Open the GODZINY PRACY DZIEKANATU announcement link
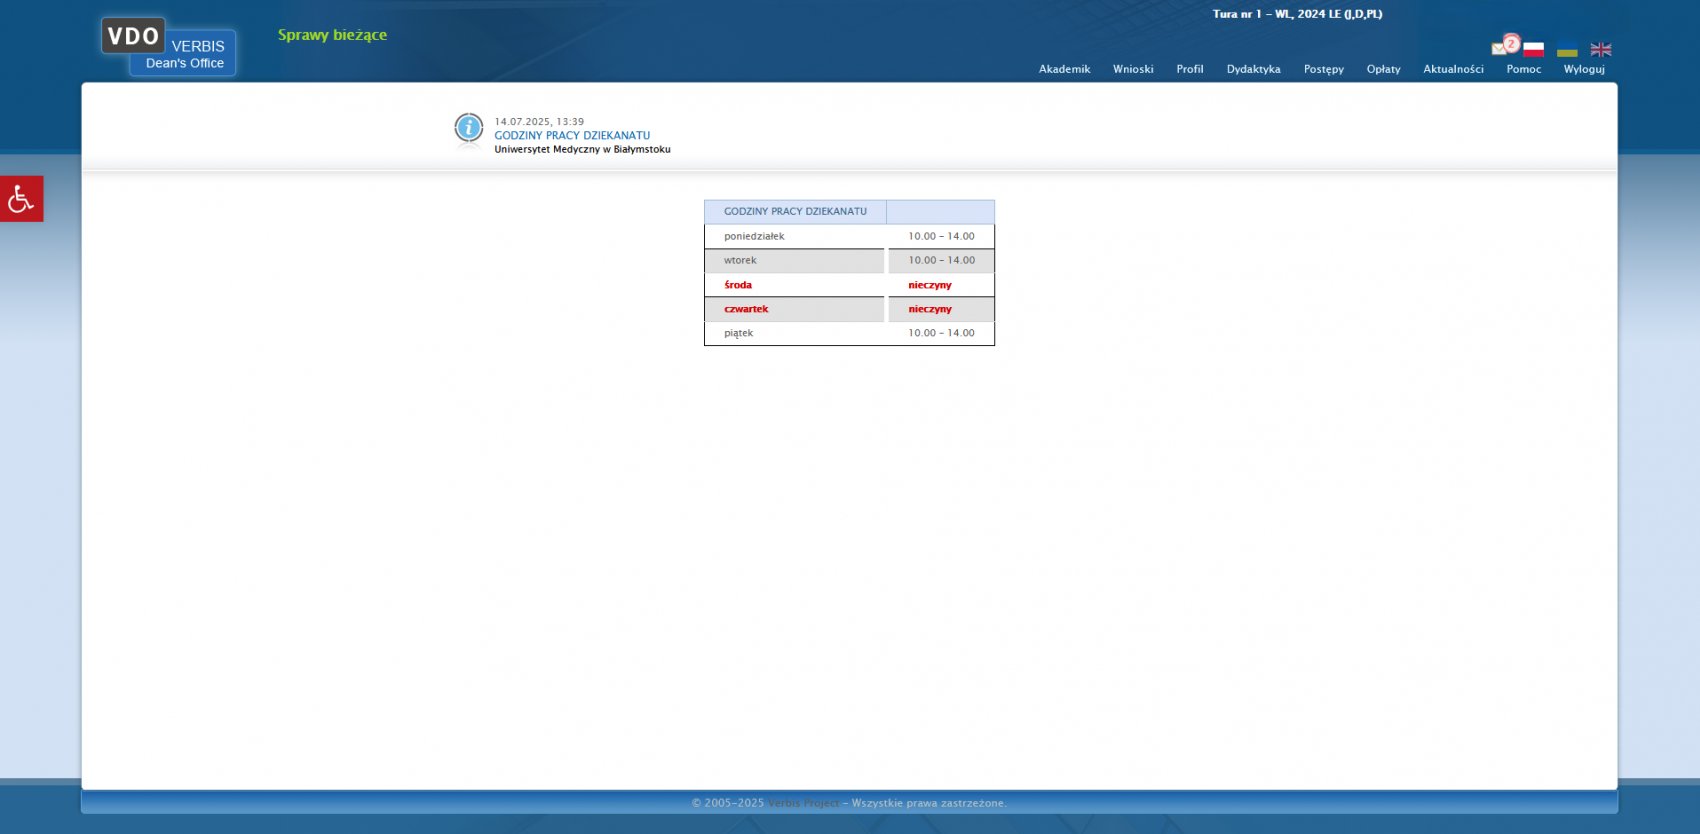The image size is (1700, 834). coord(572,135)
